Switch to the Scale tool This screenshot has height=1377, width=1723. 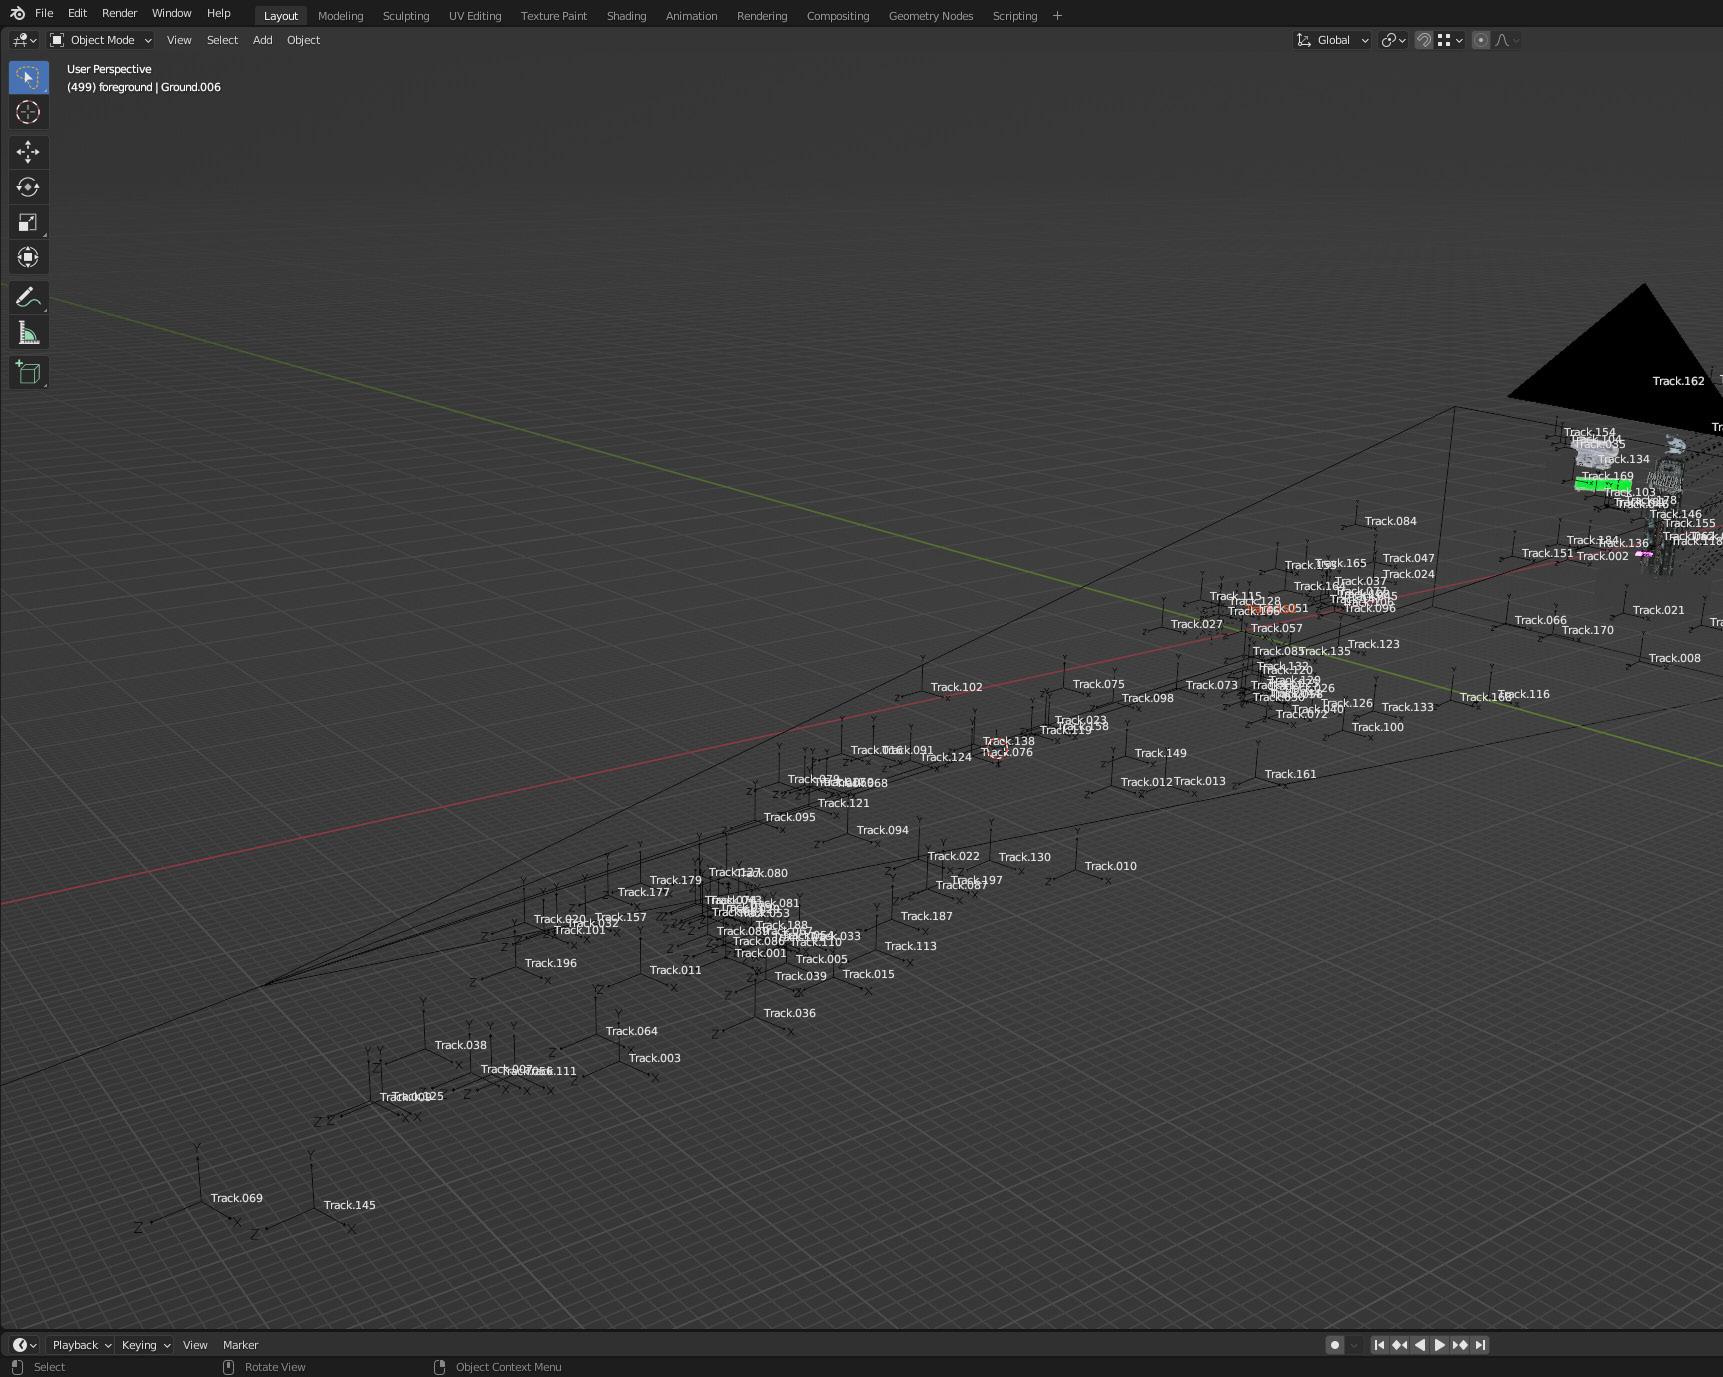point(28,222)
